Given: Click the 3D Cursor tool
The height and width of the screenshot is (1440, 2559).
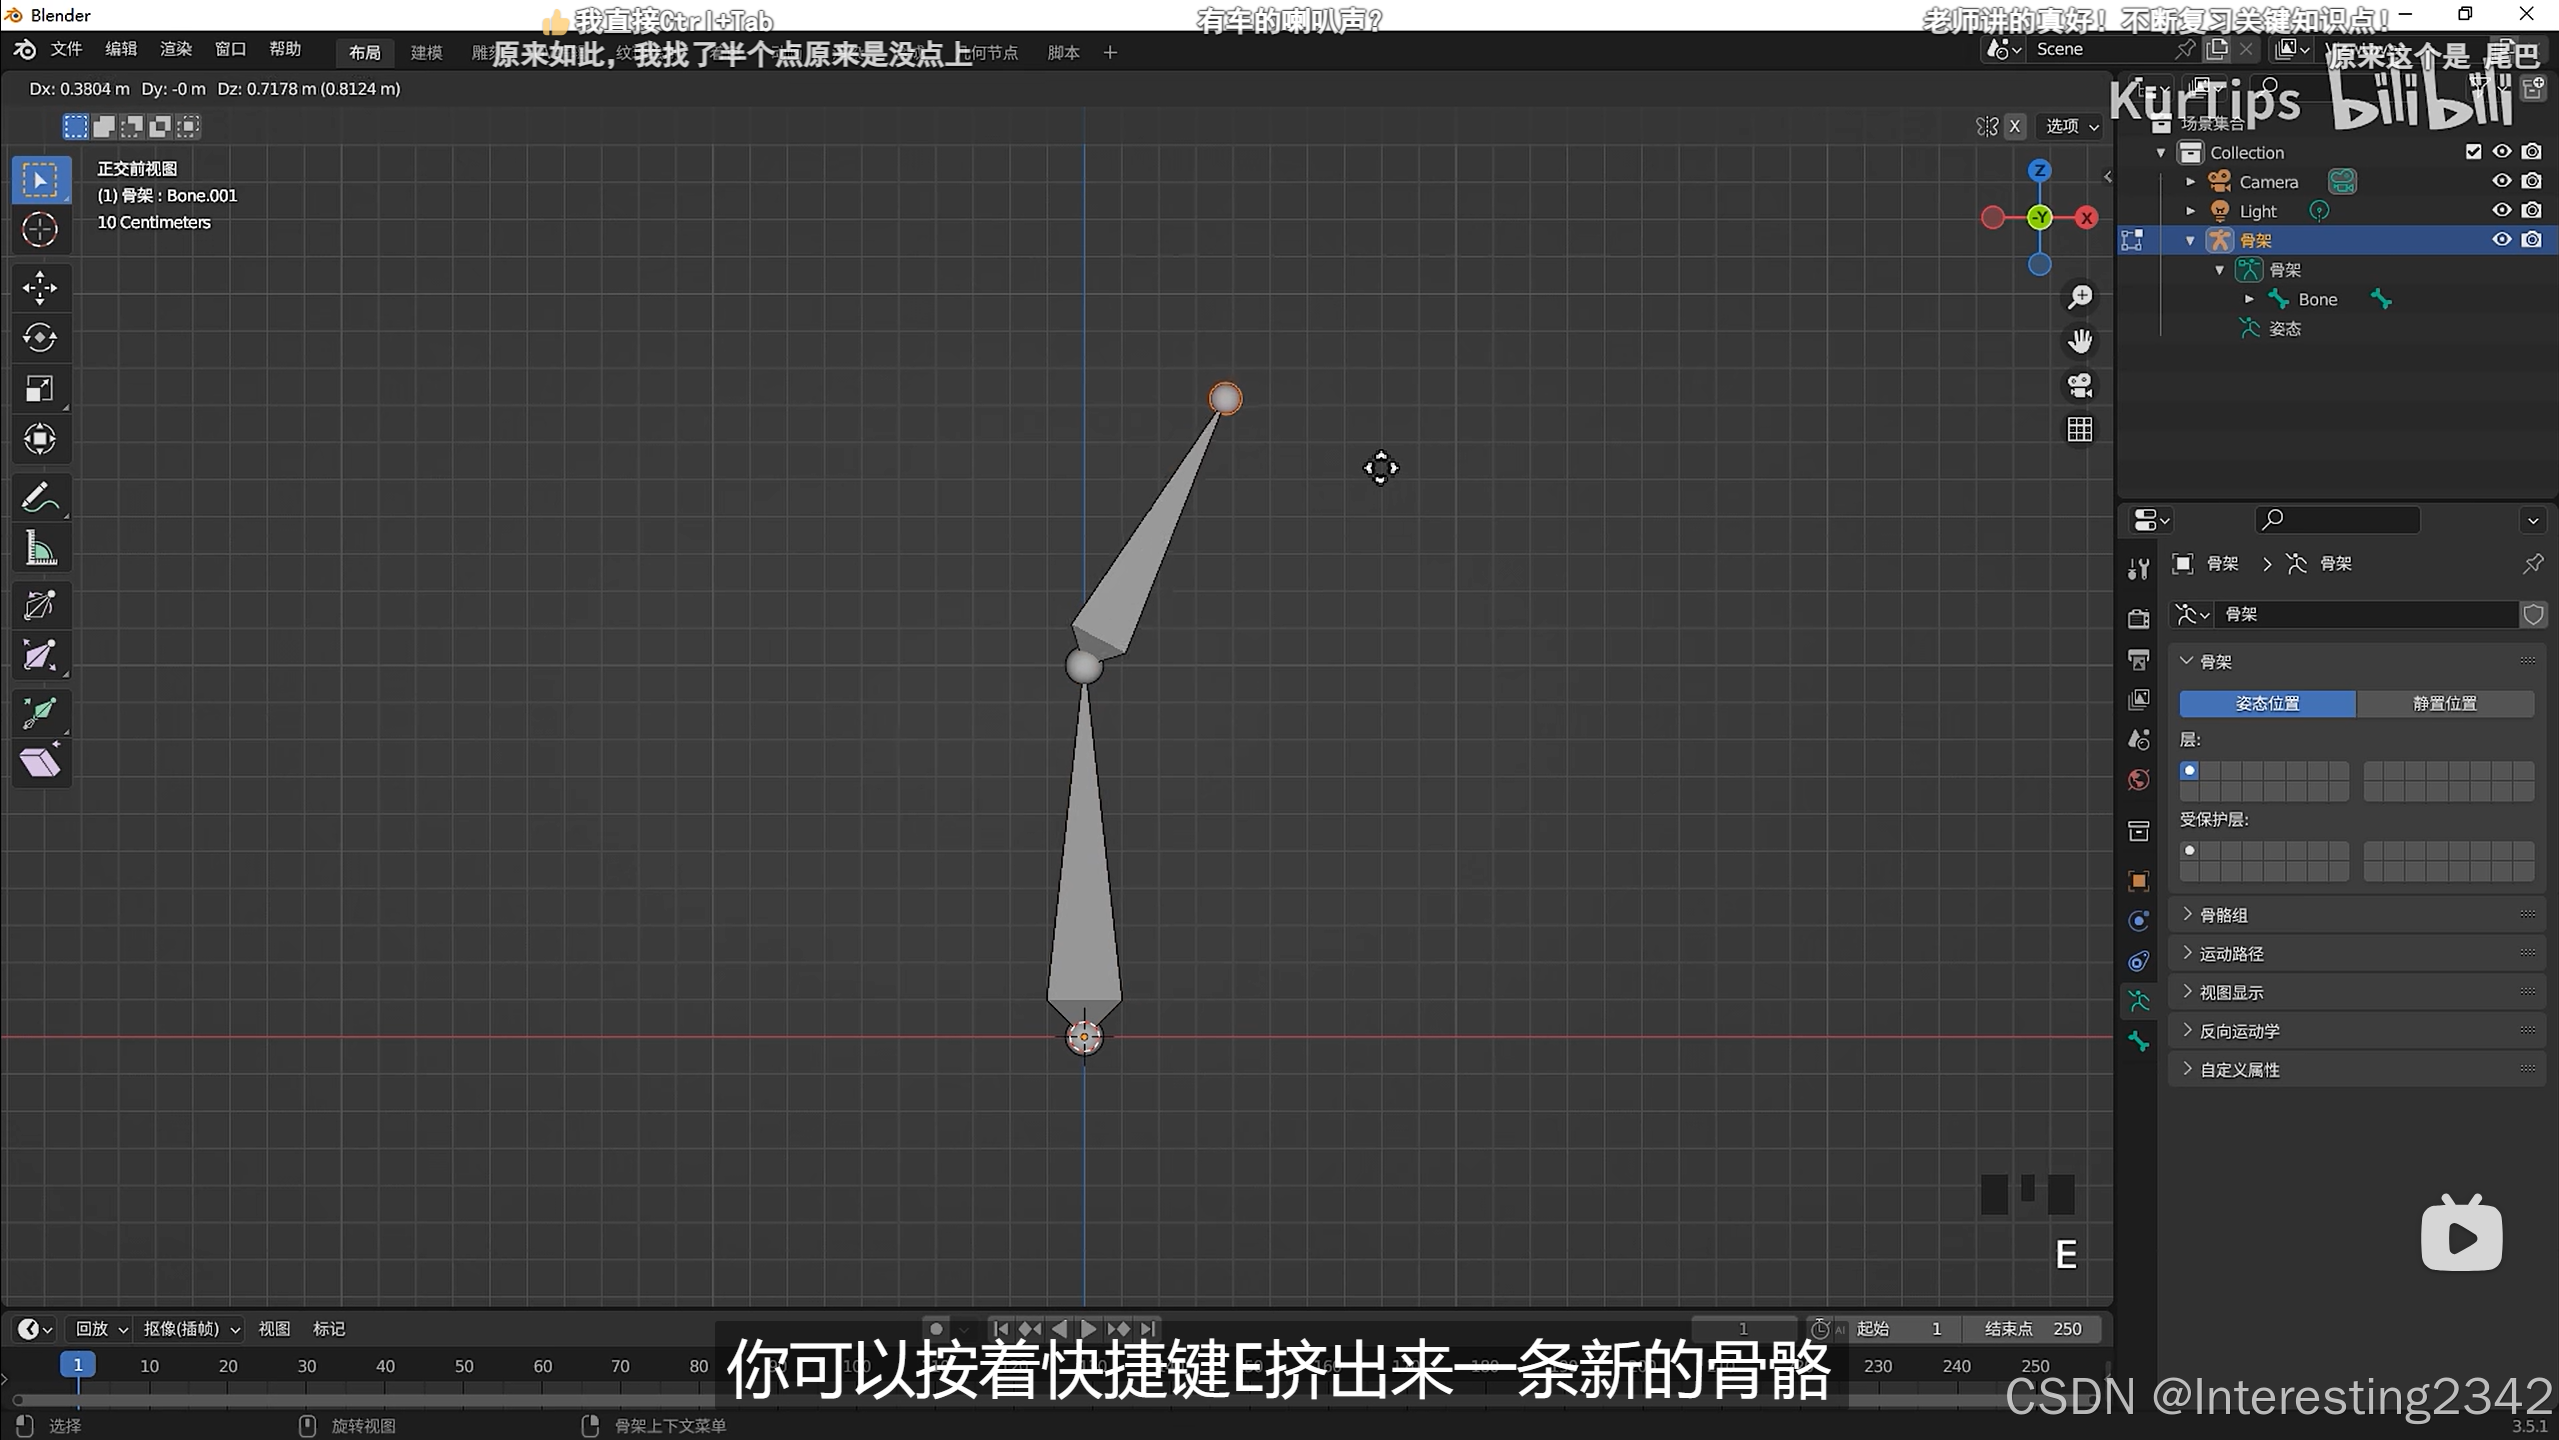Looking at the screenshot, I should pos(40,230).
